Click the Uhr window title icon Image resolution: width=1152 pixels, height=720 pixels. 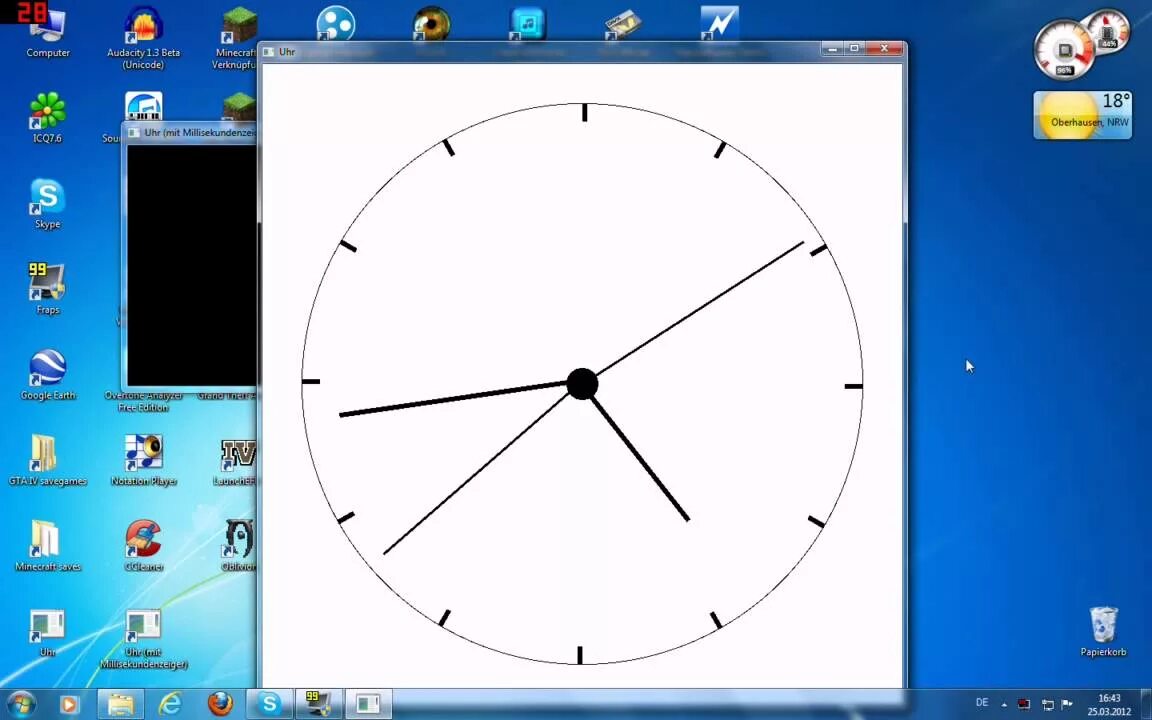269,52
